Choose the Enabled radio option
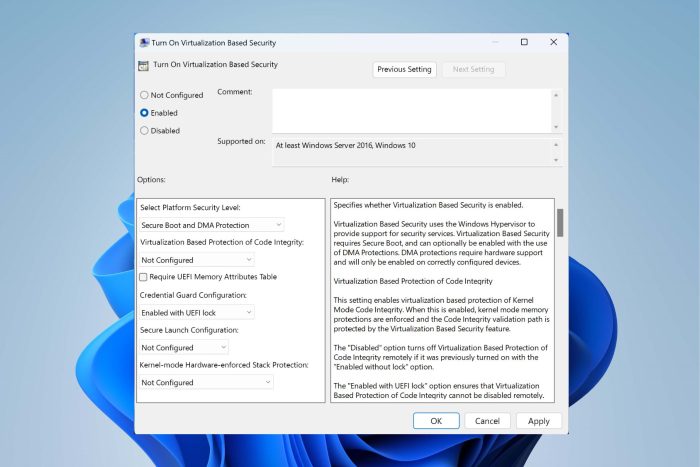700x467 pixels. pyautogui.click(x=145, y=113)
